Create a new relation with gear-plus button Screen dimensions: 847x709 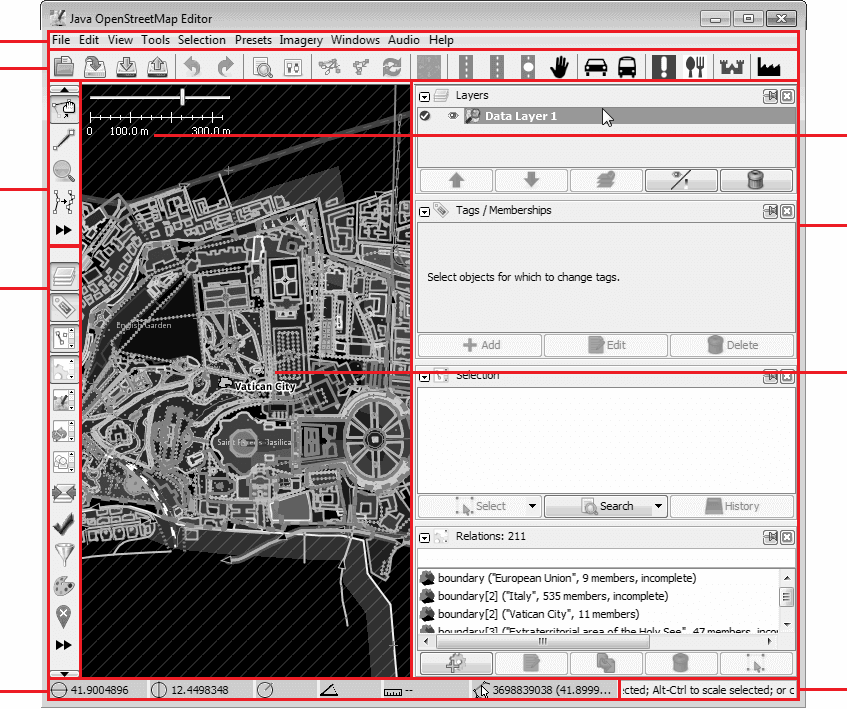click(456, 663)
